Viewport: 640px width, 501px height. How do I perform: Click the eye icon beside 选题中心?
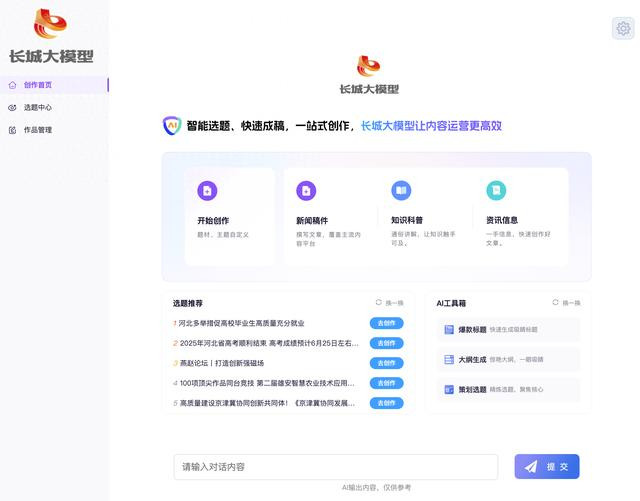pos(12,107)
